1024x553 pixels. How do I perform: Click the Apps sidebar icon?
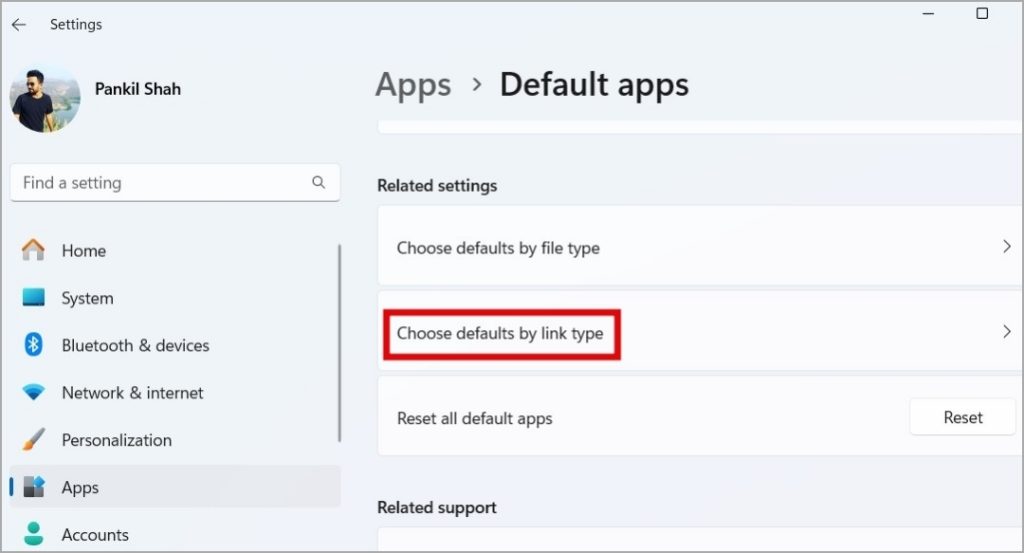pos(34,487)
